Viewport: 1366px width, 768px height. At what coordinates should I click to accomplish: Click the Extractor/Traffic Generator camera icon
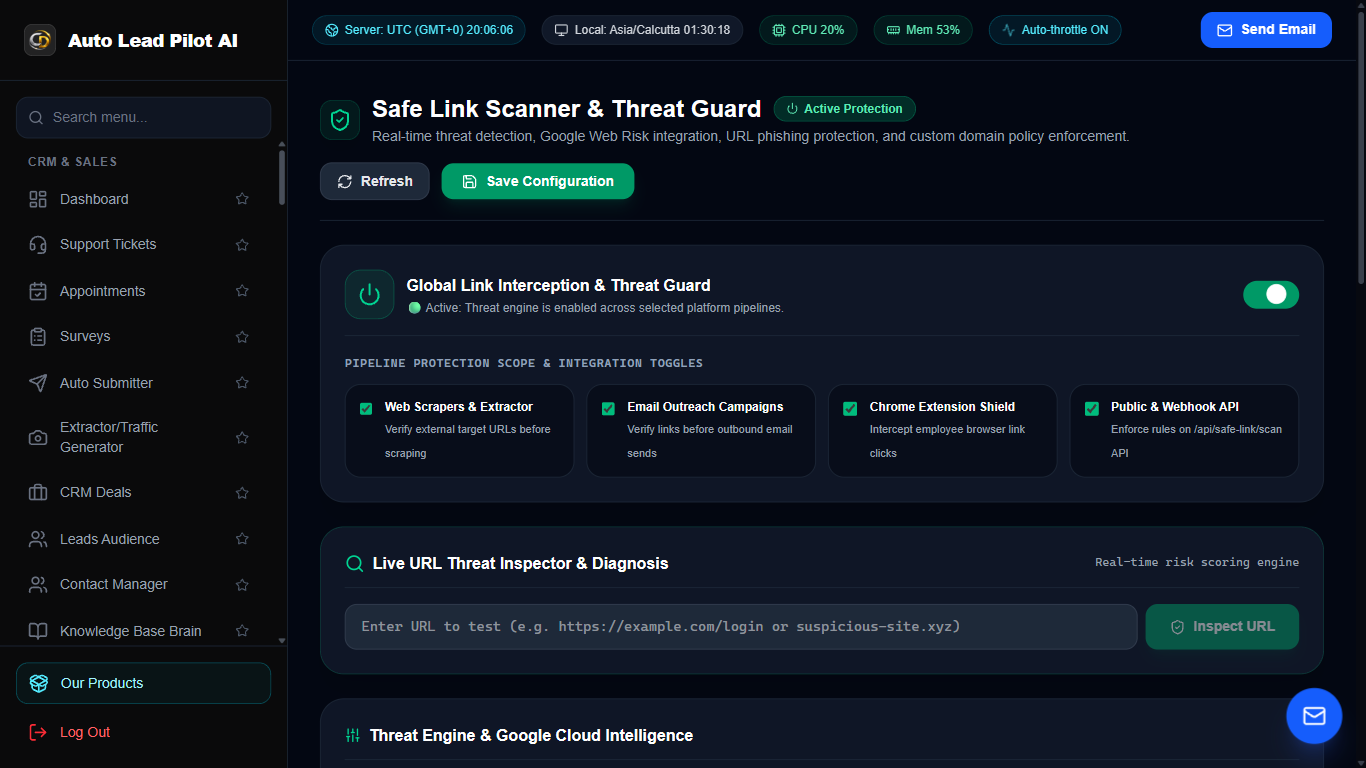pos(38,437)
